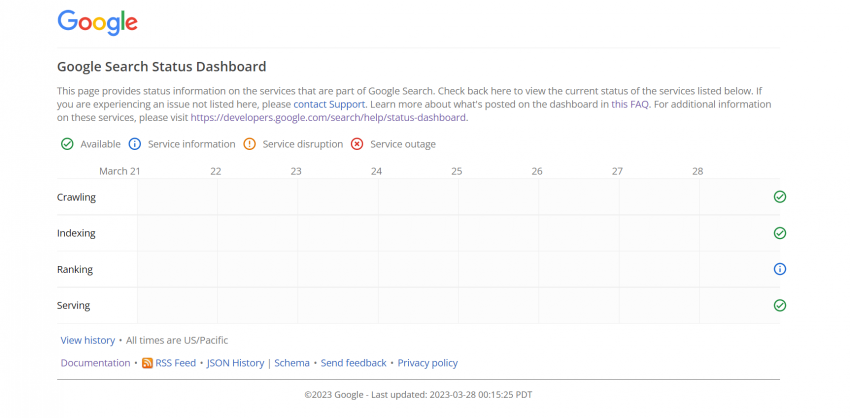The width and height of the screenshot is (850, 418).
Task: Click the Ranking row service information icon
Action: (x=780, y=269)
